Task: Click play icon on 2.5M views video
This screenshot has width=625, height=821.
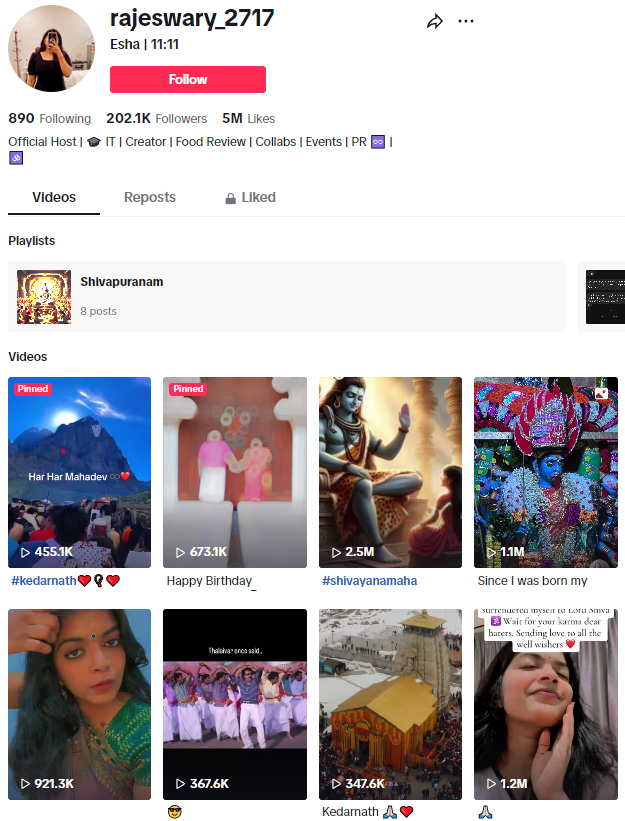Action: click(337, 552)
